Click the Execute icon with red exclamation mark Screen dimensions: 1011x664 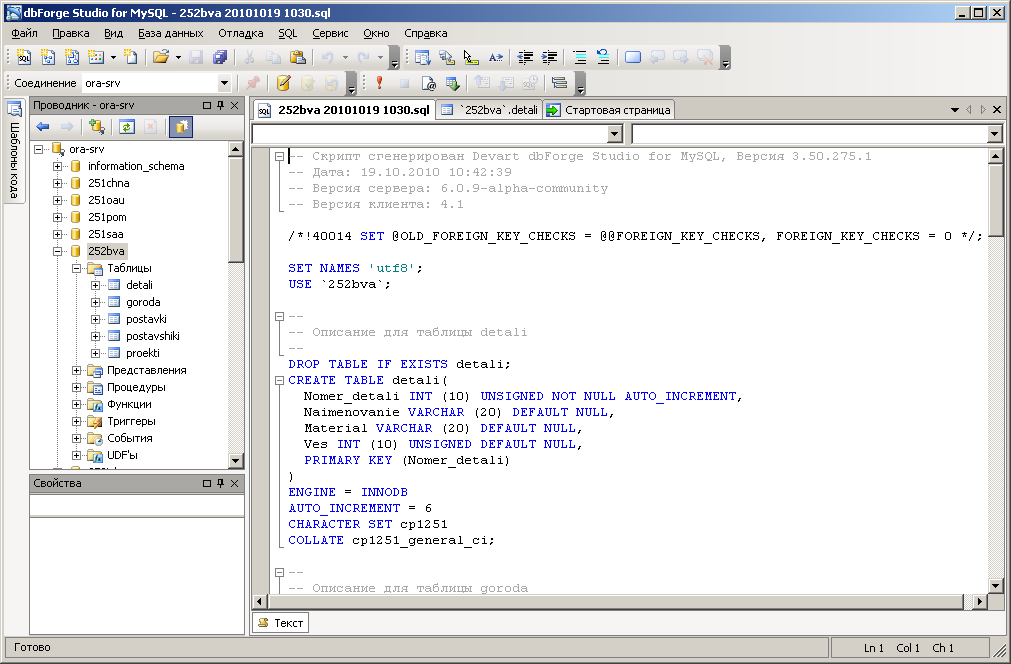coord(379,83)
